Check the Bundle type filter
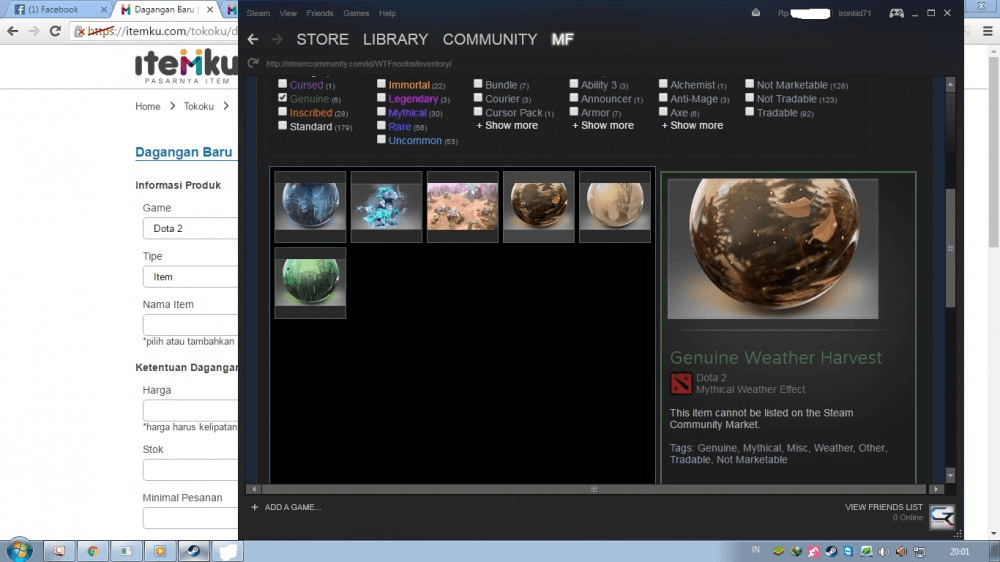 (478, 84)
